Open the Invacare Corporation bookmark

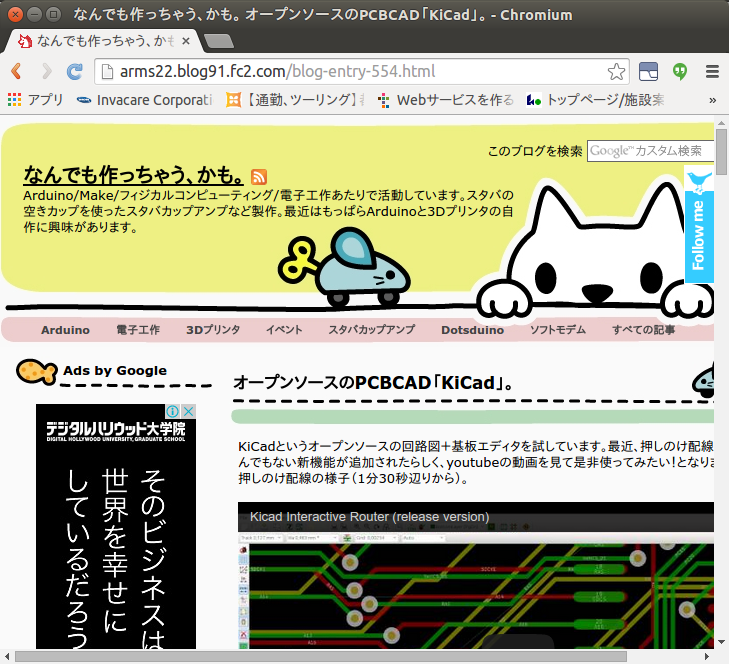144,100
